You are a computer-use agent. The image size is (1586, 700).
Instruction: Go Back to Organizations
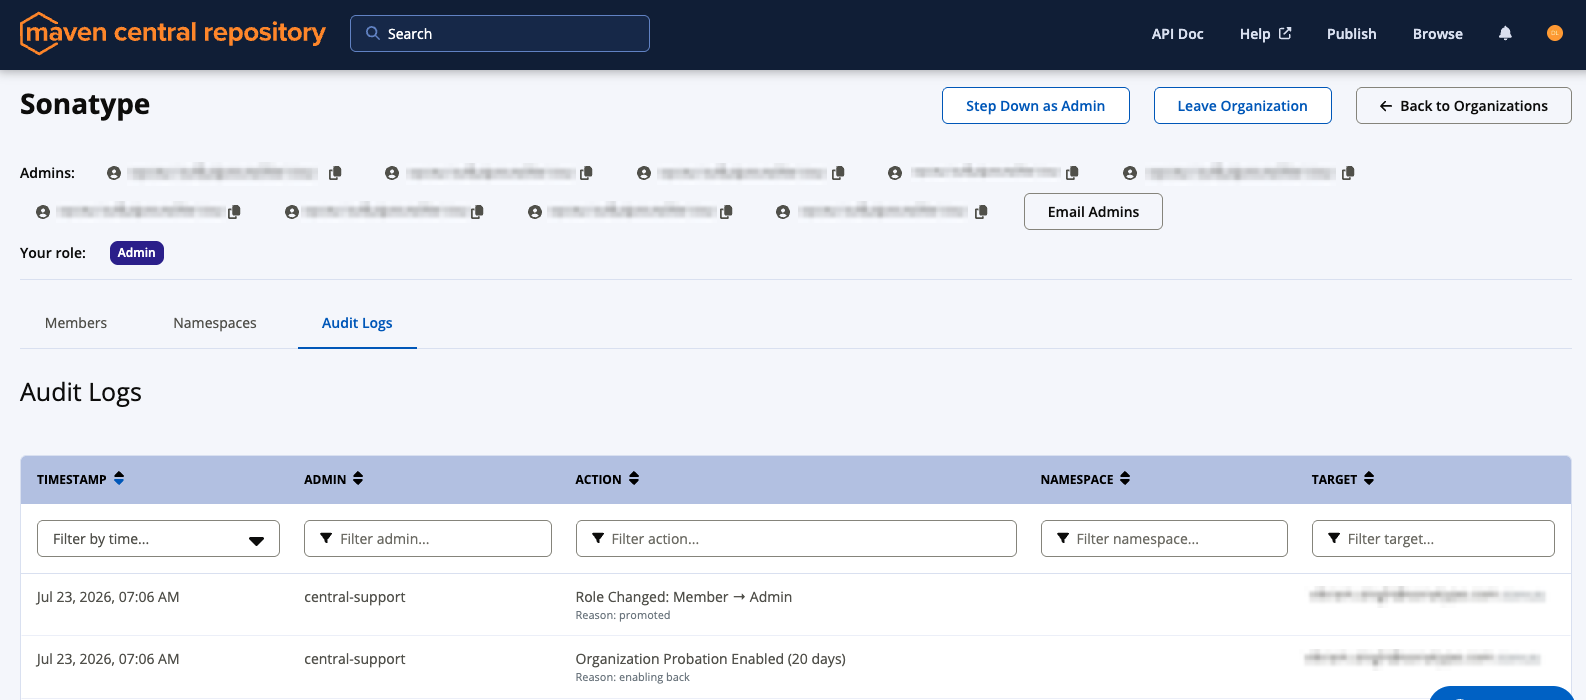click(x=1464, y=106)
